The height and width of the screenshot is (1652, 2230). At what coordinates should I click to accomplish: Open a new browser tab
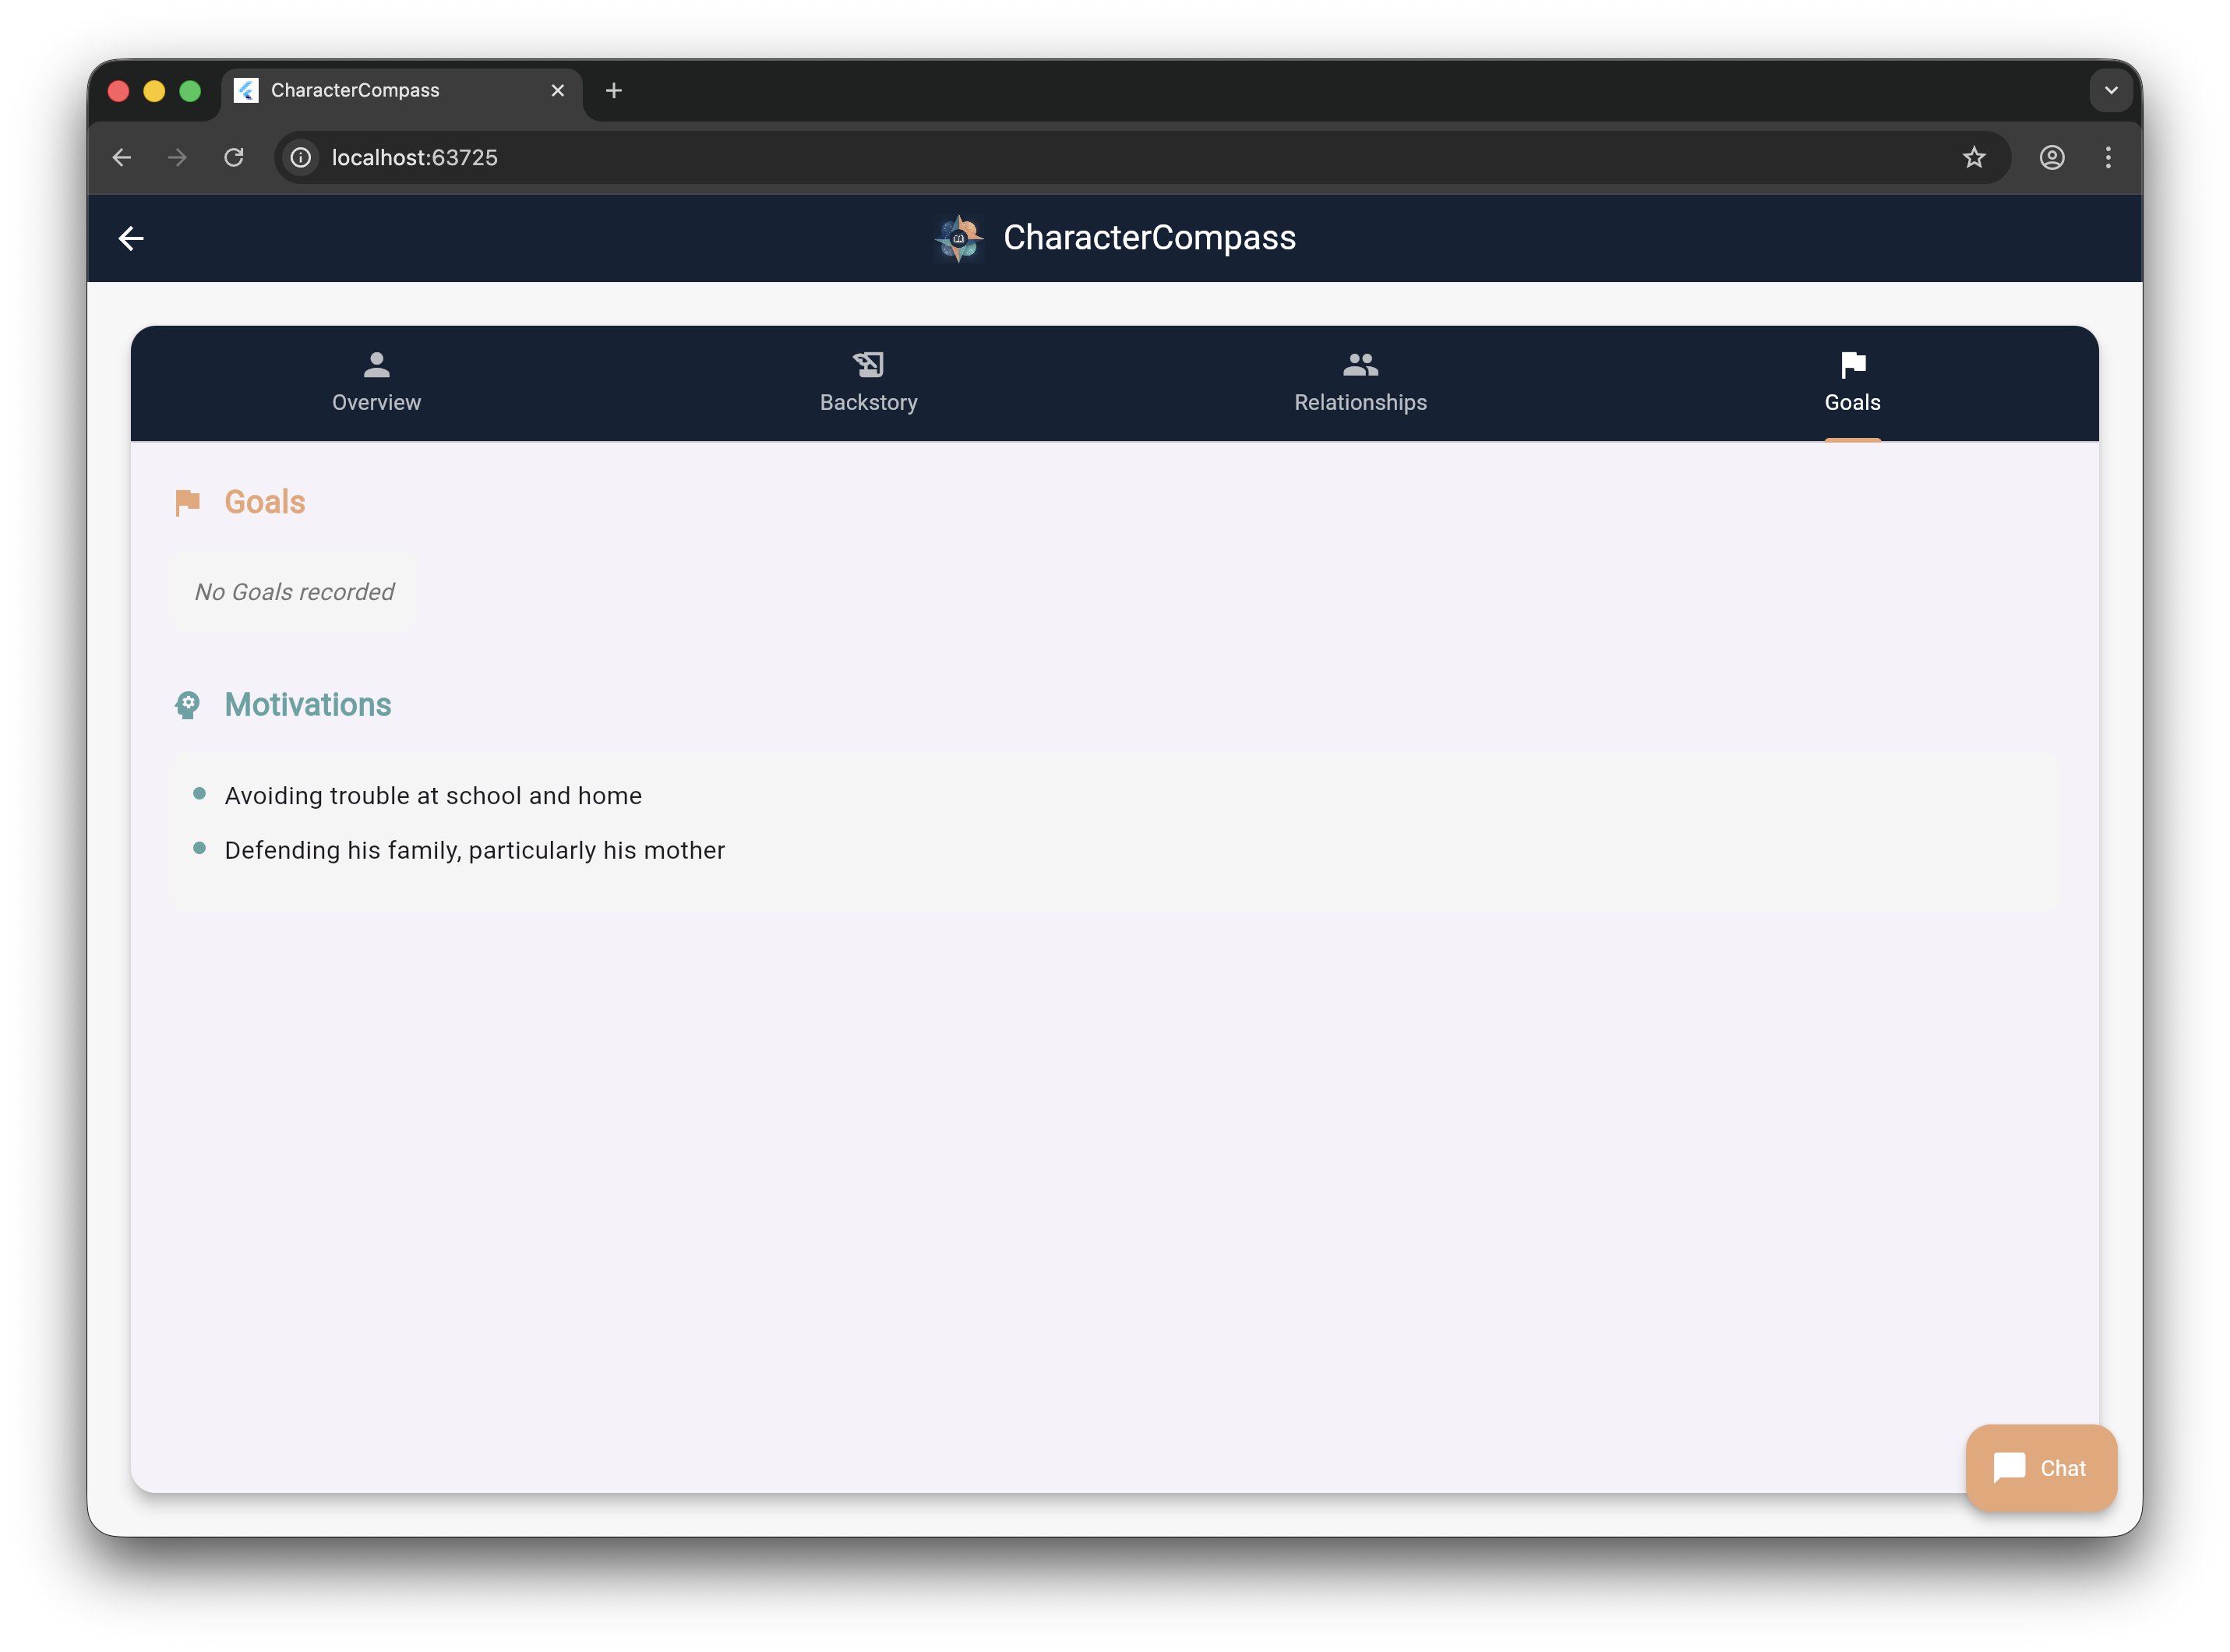pyautogui.click(x=614, y=90)
